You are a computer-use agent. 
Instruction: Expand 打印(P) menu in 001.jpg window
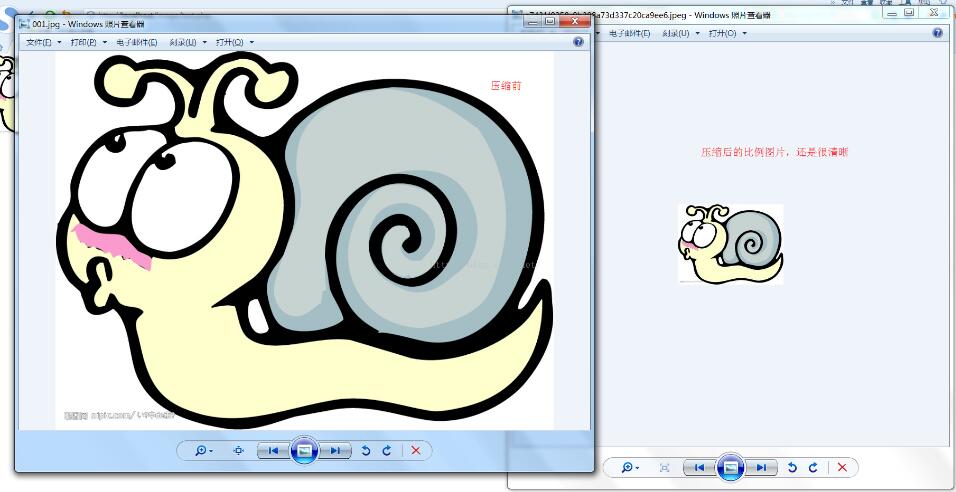coord(87,42)
